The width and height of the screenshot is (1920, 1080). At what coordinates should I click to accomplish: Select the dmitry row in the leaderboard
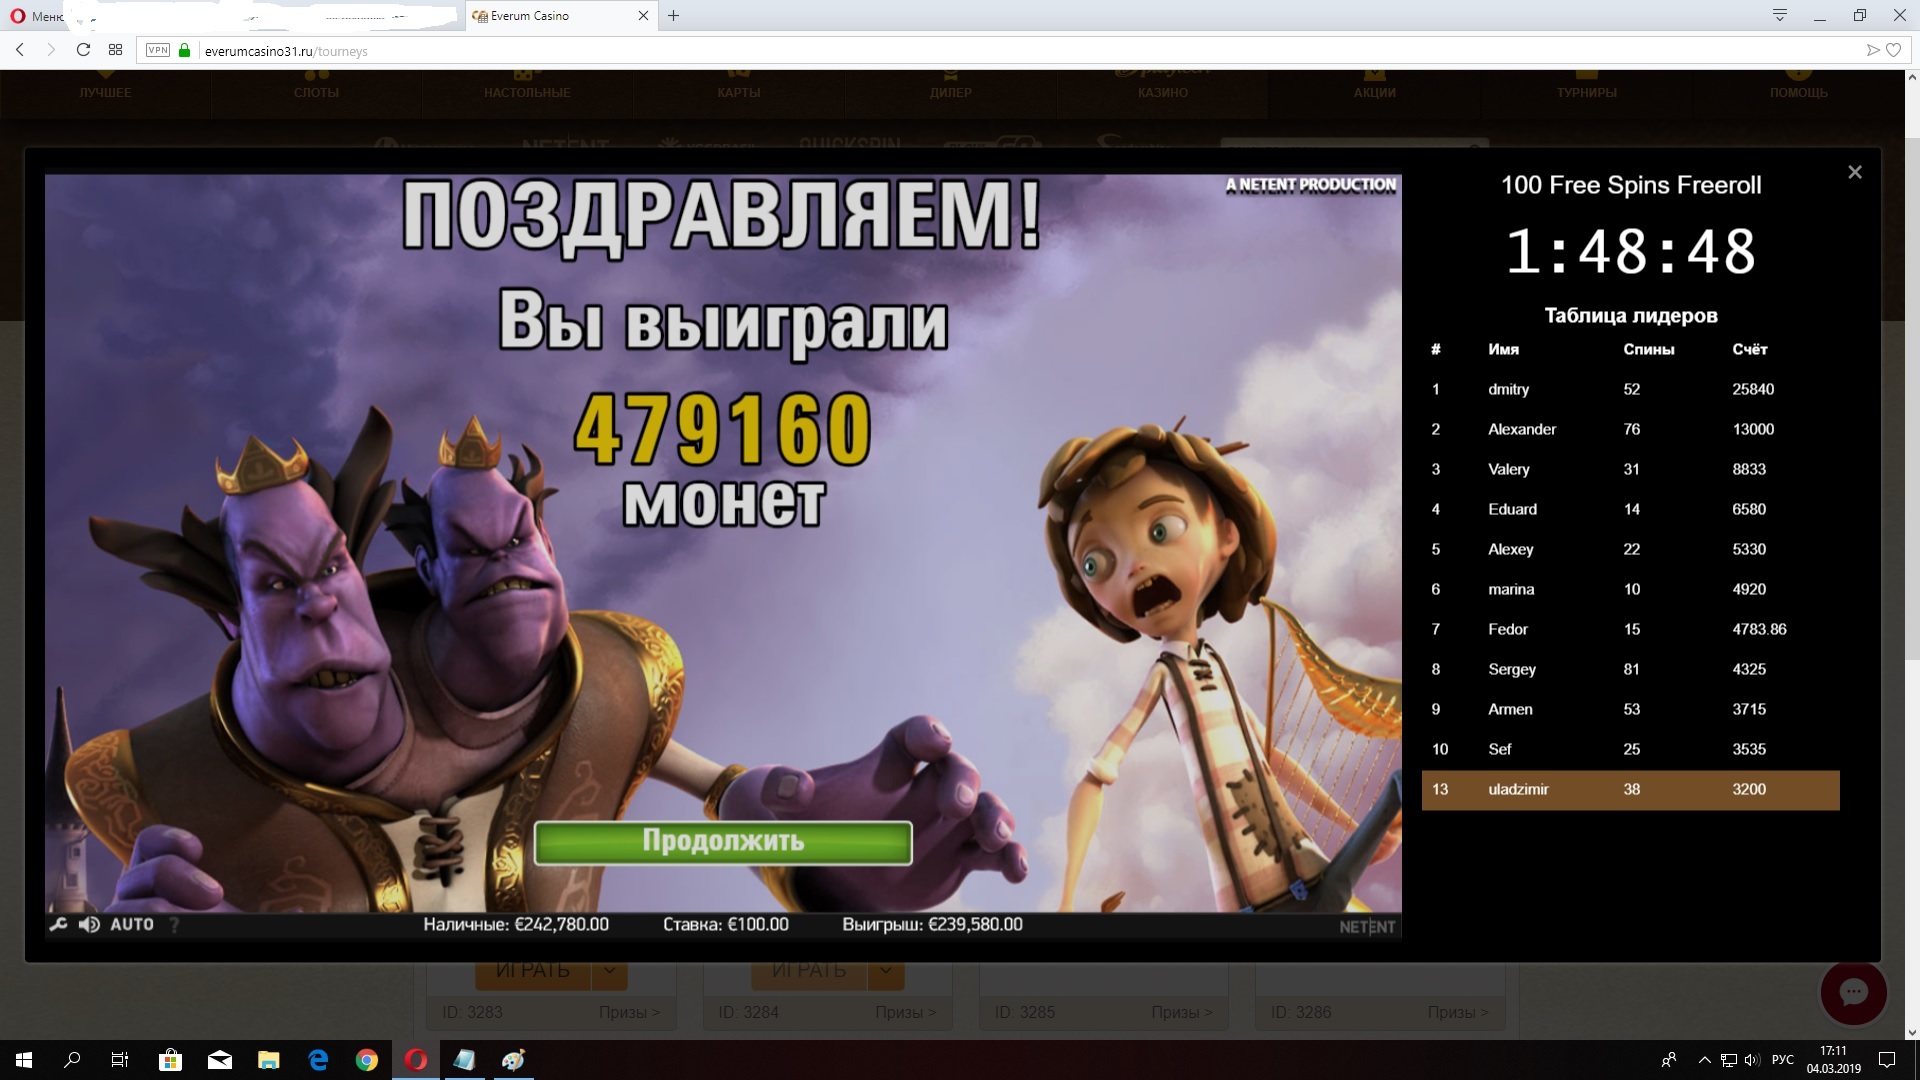(1630, 390)
